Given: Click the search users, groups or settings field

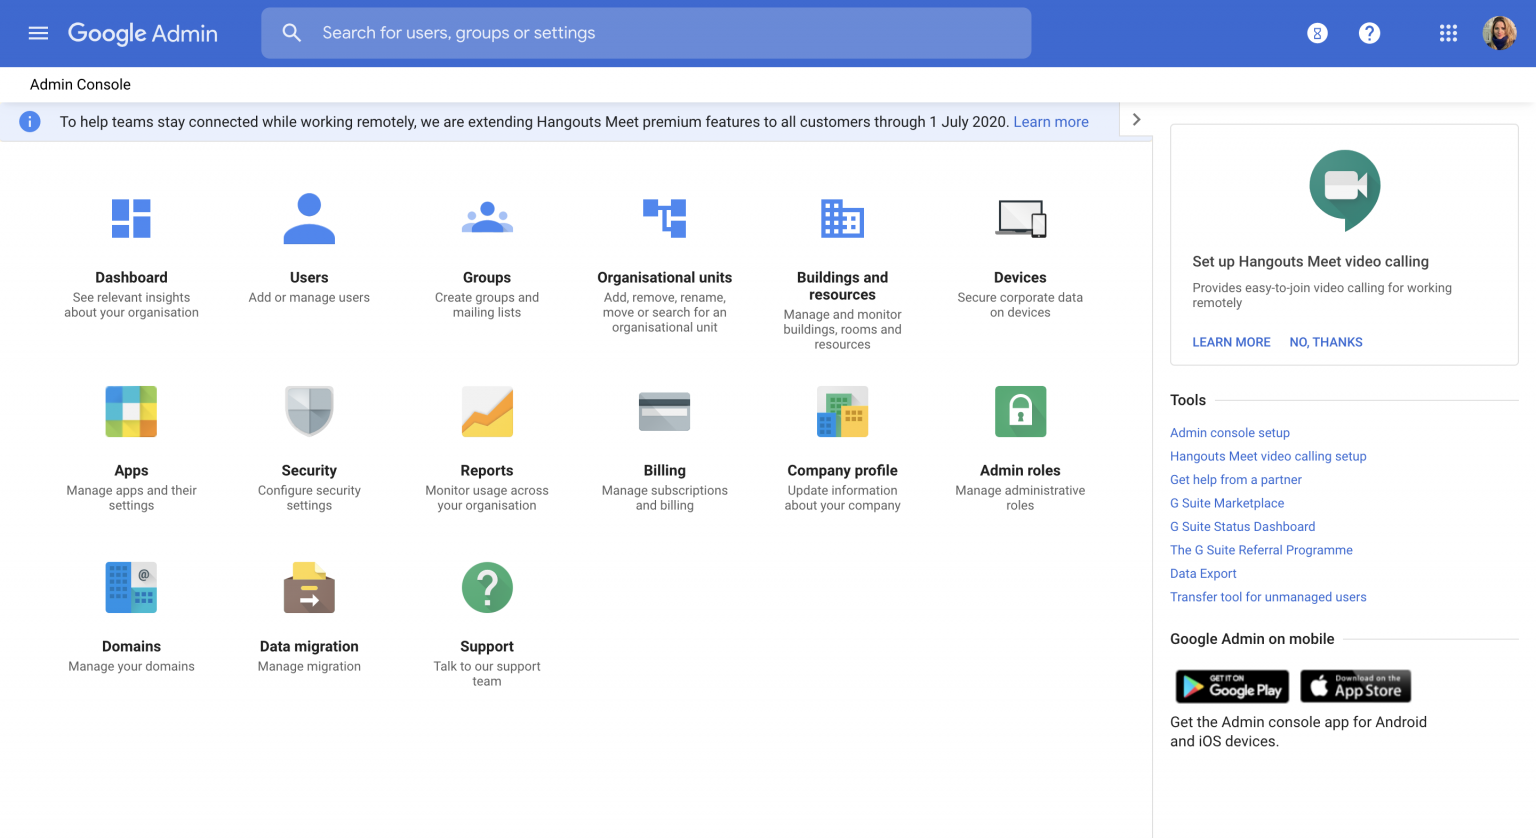Looking at the screenshot, I should click(646, 33).
